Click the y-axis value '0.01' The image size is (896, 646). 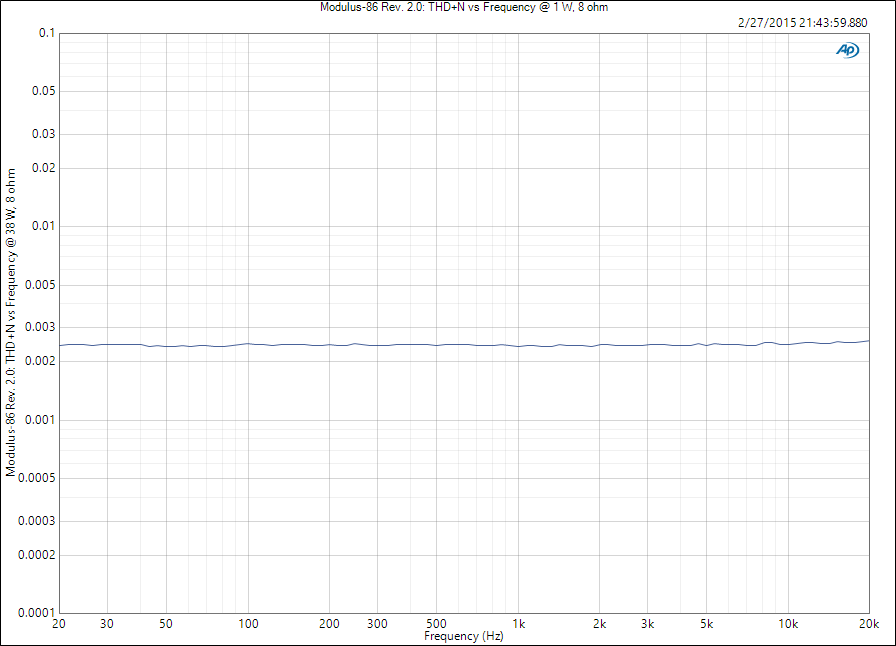tap(43, 226)
